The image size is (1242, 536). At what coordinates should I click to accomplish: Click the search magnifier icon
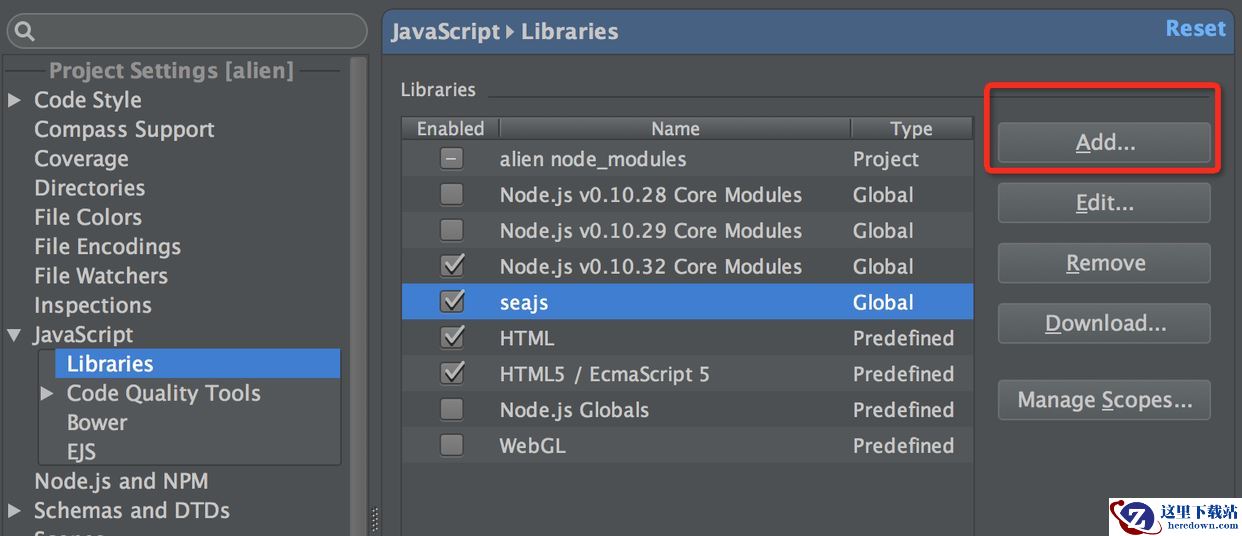26,32
